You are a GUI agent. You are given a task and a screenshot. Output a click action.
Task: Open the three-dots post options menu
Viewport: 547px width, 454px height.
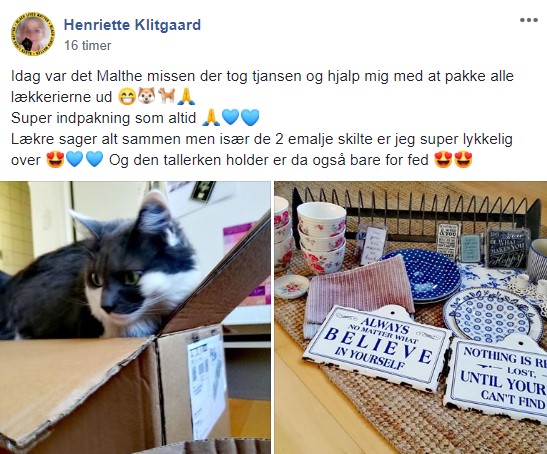click(x=529, y=20)
